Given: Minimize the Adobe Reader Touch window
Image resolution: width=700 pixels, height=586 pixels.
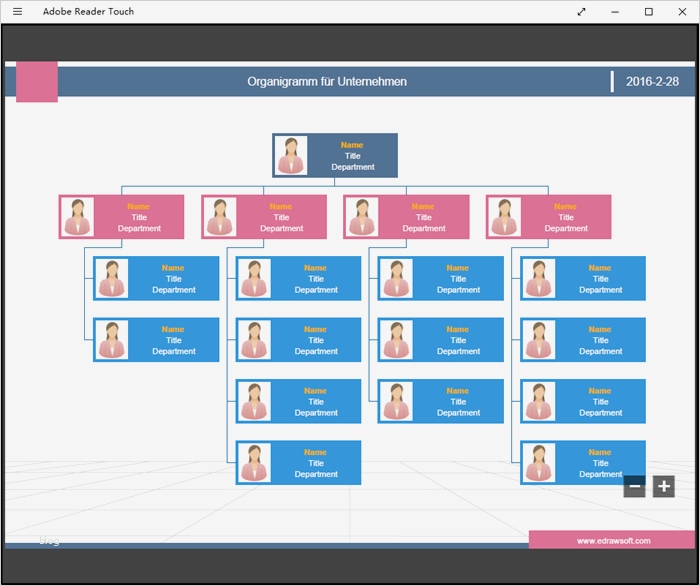Looking at the screenshot, I should 615,12.
